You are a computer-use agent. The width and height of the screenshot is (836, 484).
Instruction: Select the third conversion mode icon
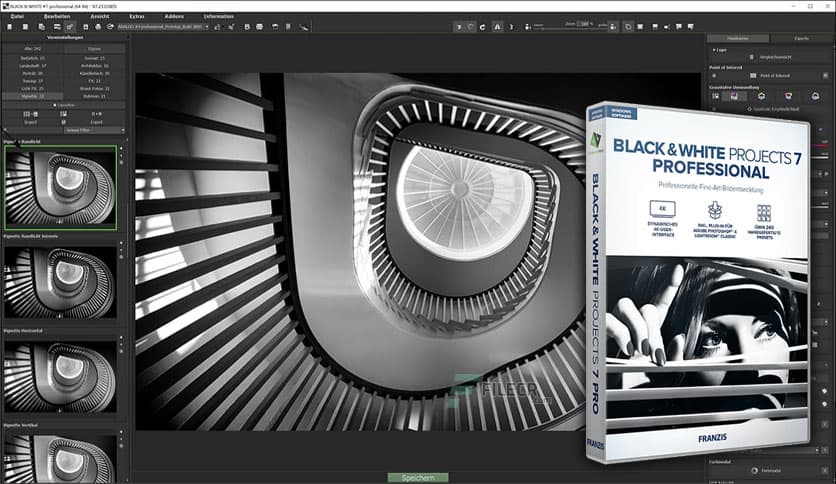click(x=761, y=96)
